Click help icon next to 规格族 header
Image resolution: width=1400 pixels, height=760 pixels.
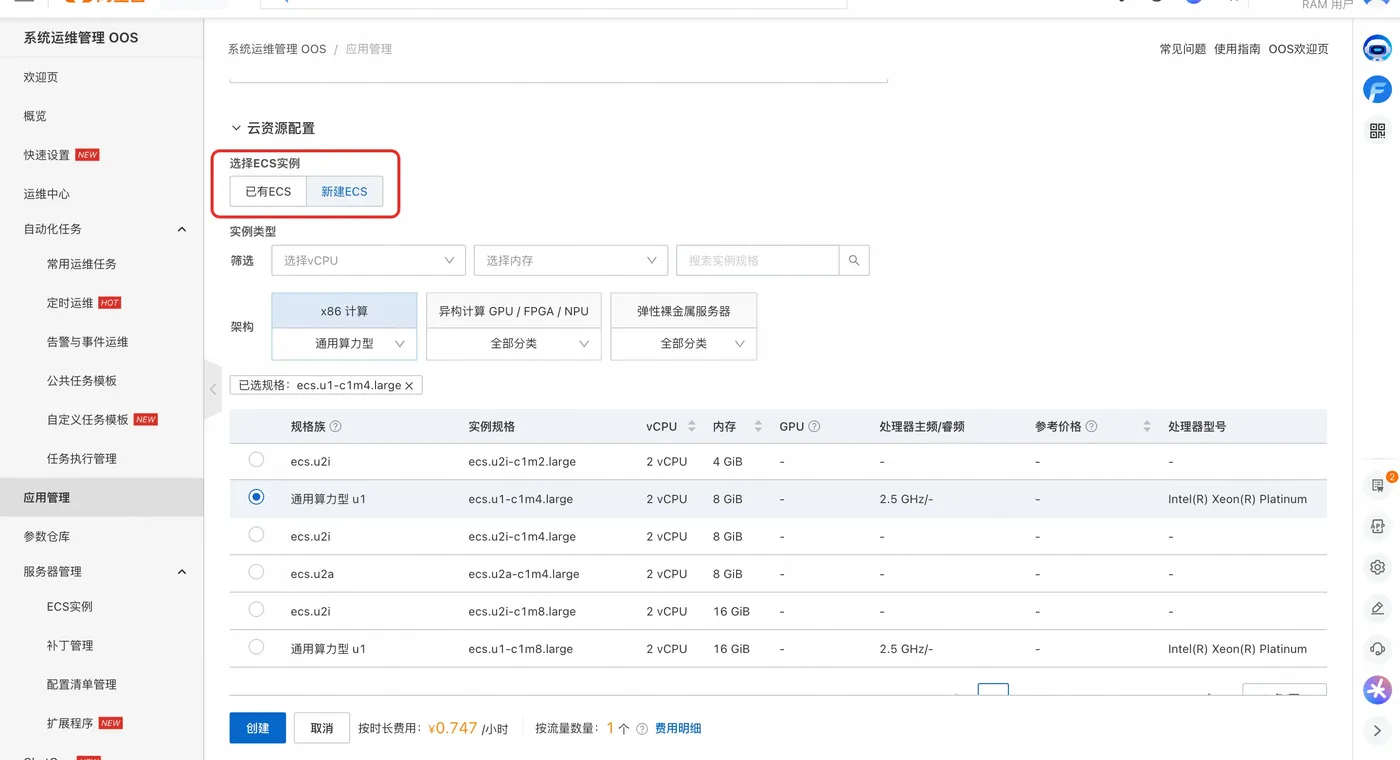coord(336,427)
